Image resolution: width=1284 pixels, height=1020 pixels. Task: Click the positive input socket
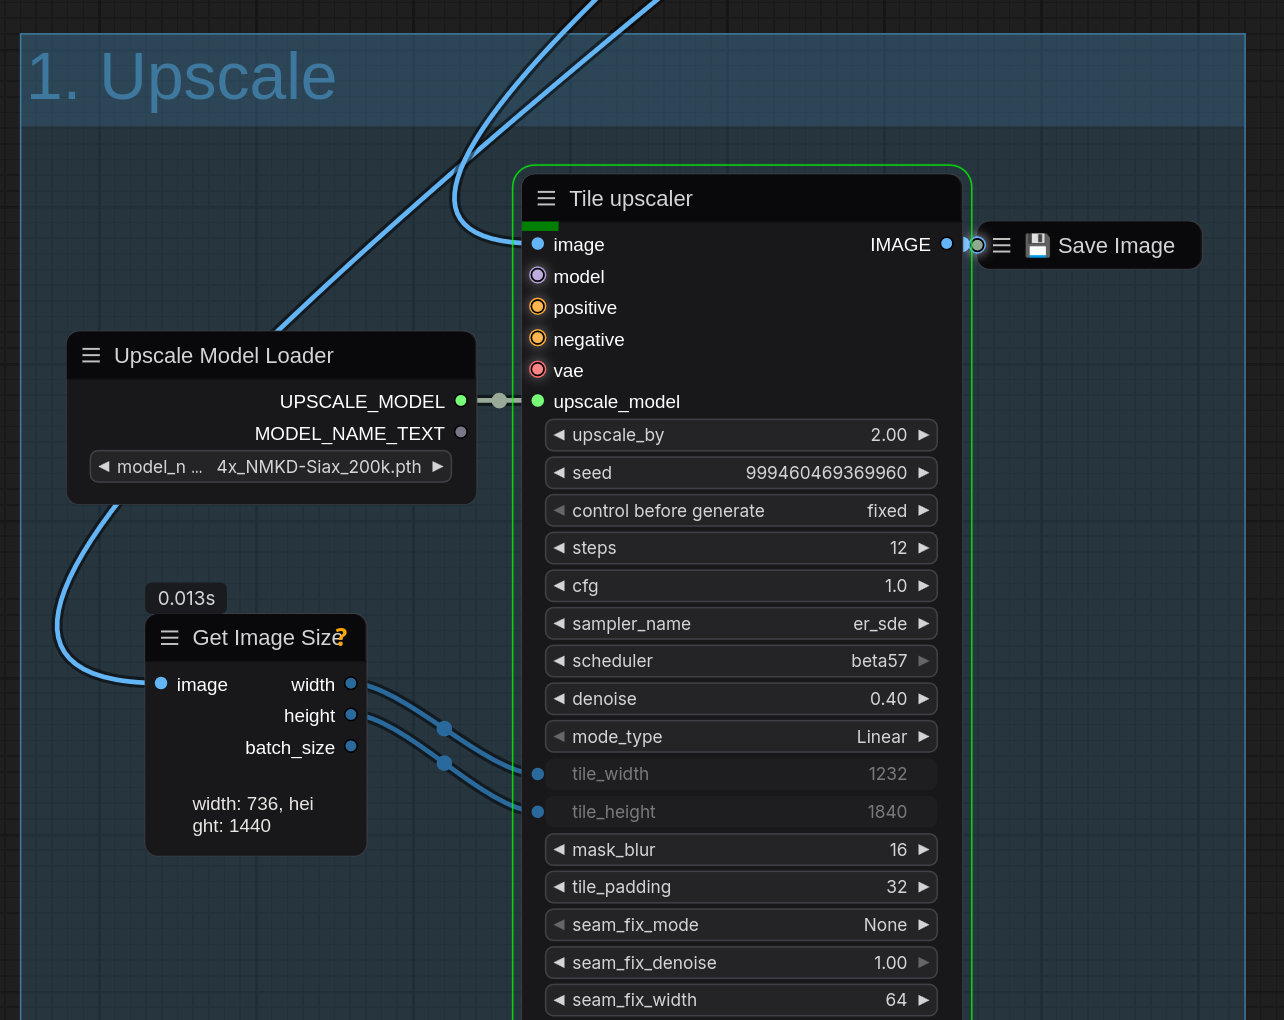[538, 307]
